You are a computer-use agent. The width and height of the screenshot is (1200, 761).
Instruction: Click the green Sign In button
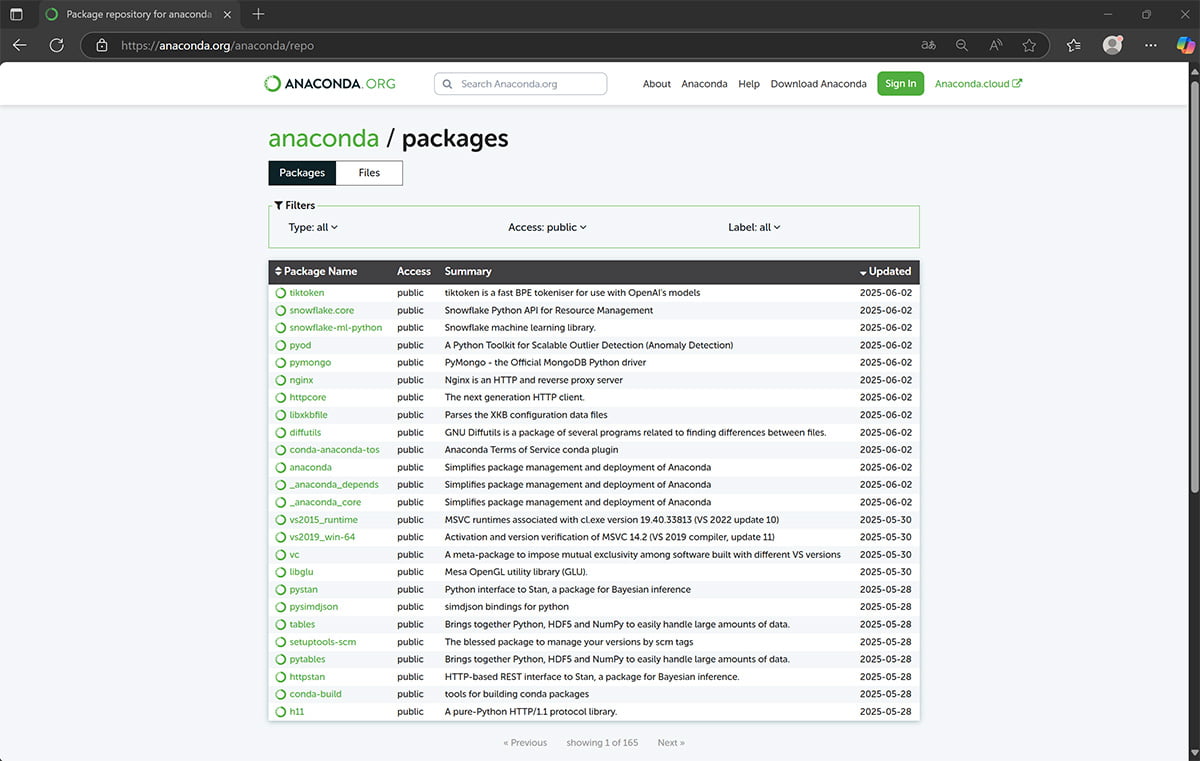(x=900, y=84)
